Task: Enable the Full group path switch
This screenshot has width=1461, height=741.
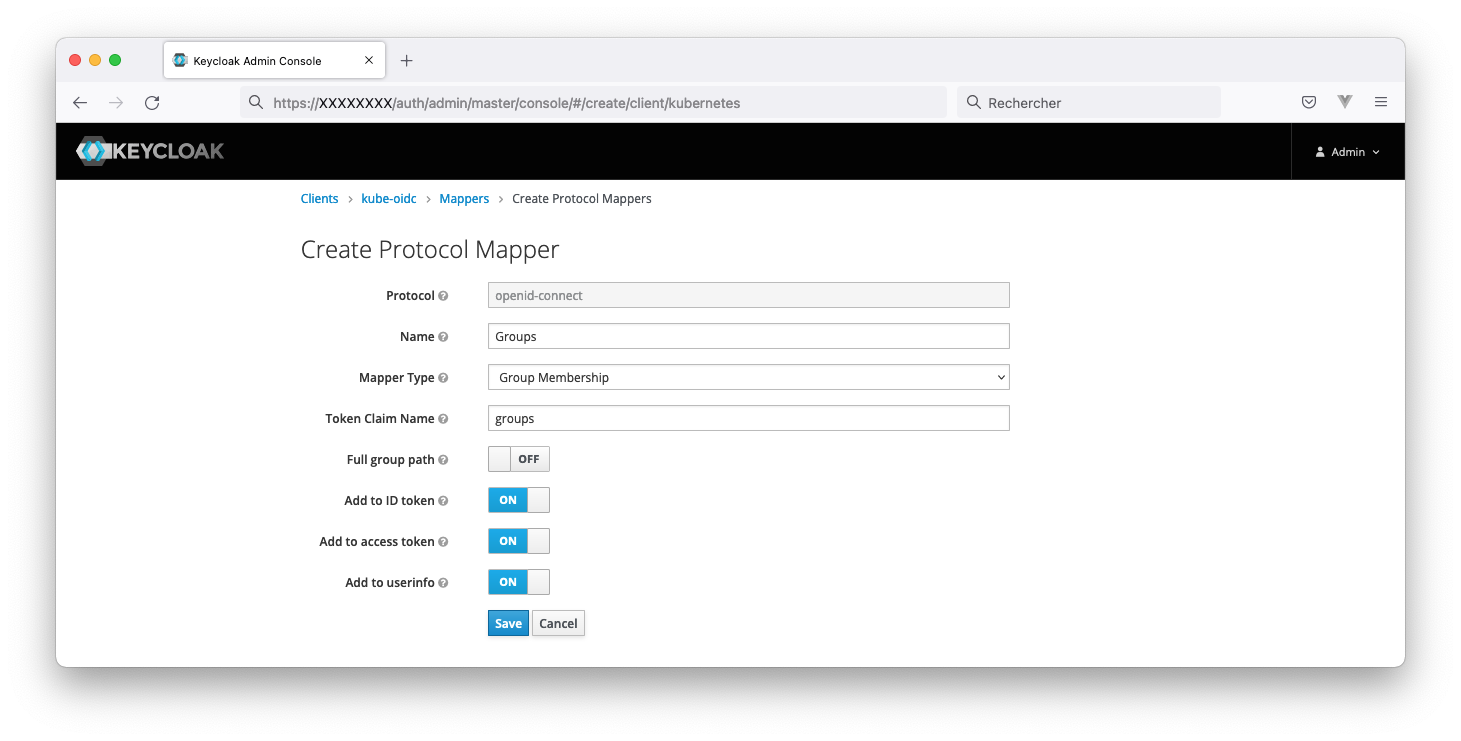Action: point(518,459)
